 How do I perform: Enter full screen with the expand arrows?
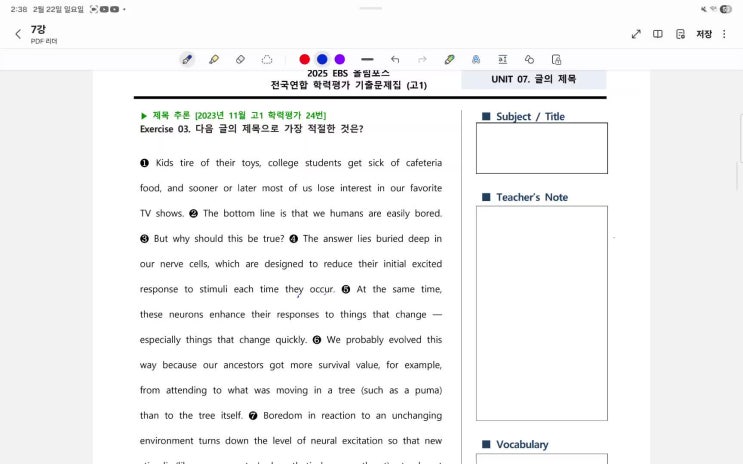click(636, 34)
